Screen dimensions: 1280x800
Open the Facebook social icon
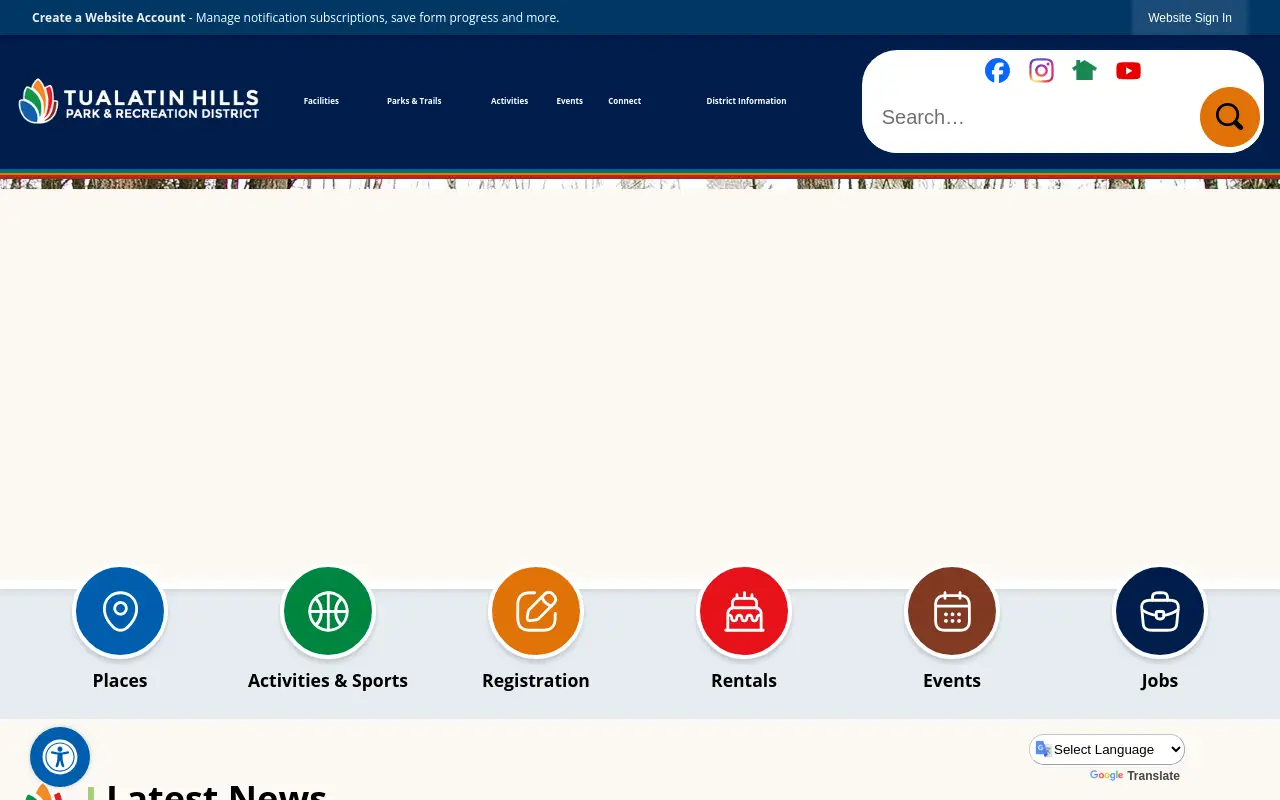(997, 70)
